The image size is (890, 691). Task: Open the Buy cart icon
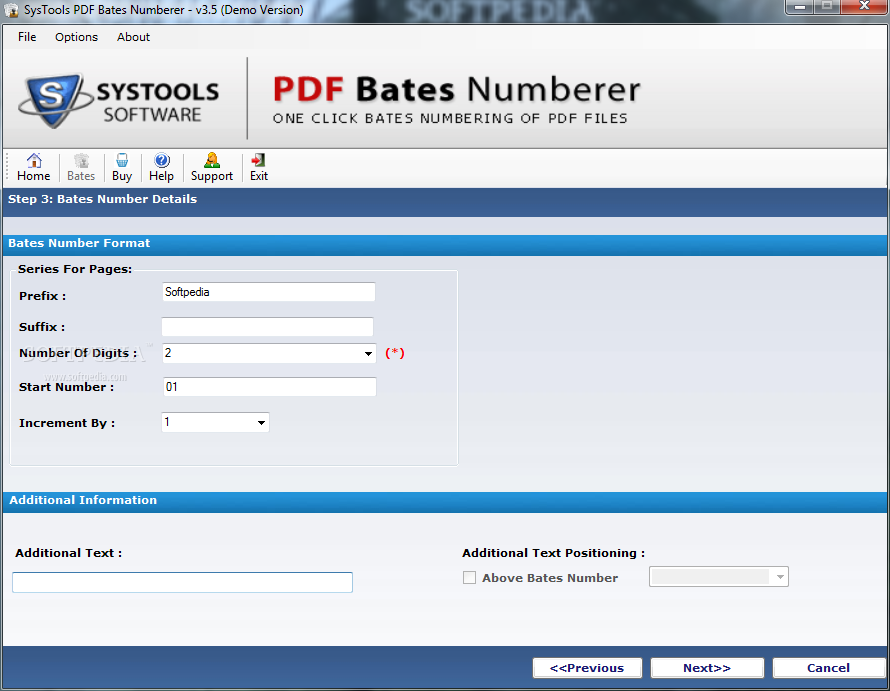point(121,167)
